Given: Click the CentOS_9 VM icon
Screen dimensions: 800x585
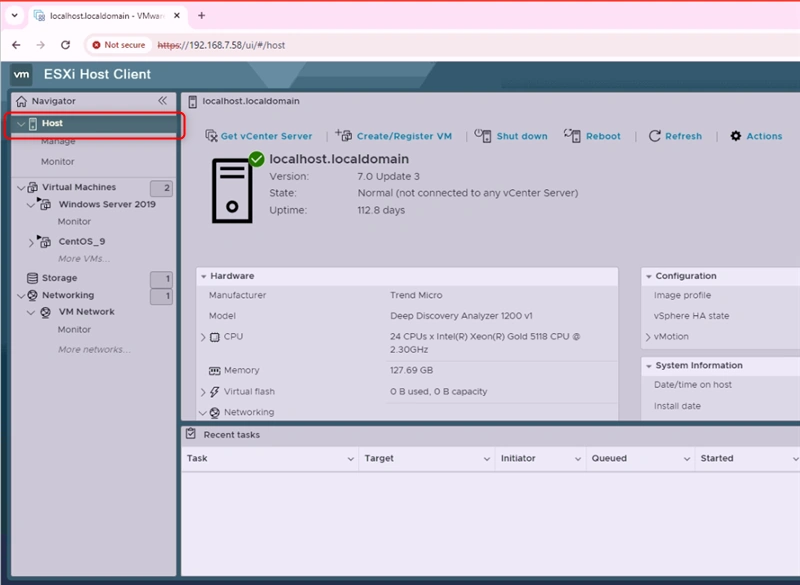Looking at the screenshot, I should click(44, 241).
